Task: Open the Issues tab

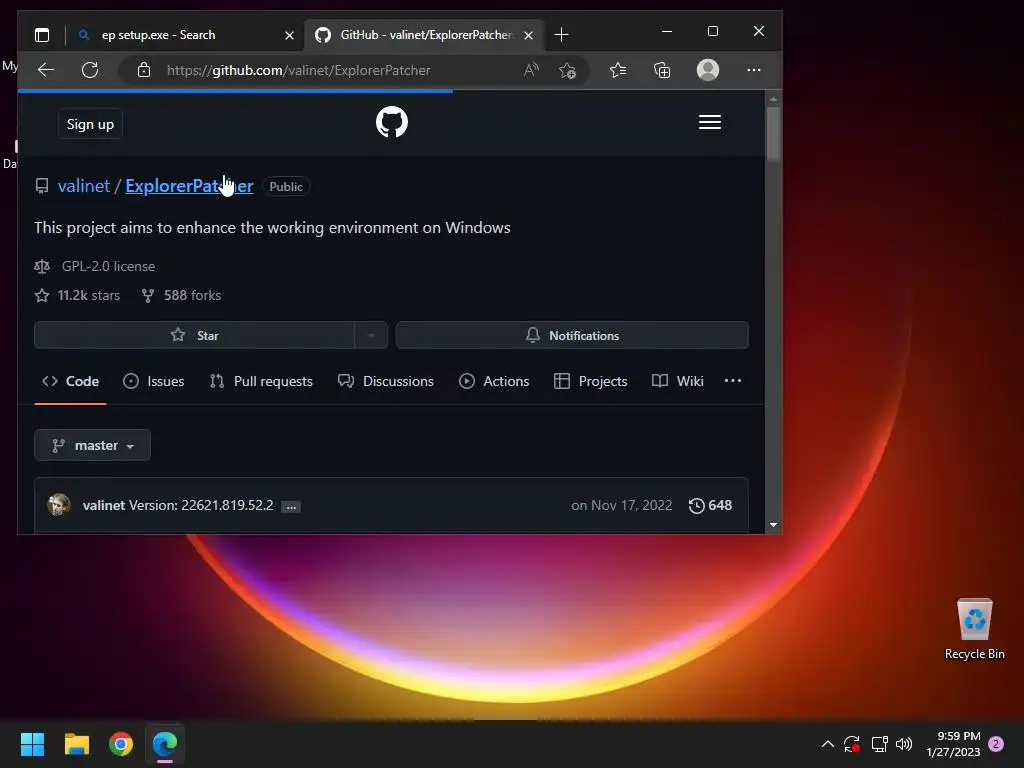Action: point(153,381)
